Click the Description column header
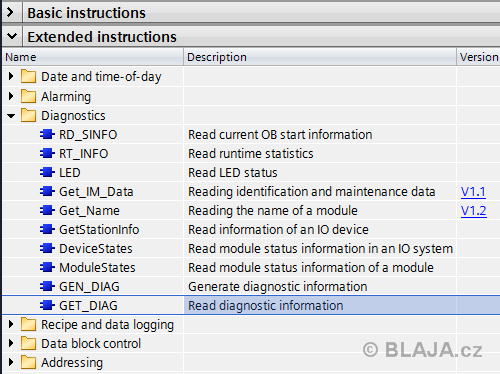This screenshot has width=500, height=374. point(320,57)
